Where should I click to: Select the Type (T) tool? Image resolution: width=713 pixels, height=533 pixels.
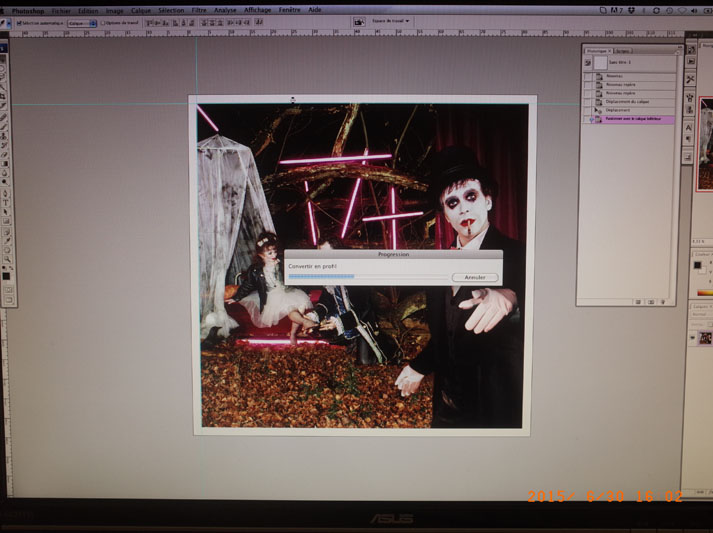click(6, 203)
